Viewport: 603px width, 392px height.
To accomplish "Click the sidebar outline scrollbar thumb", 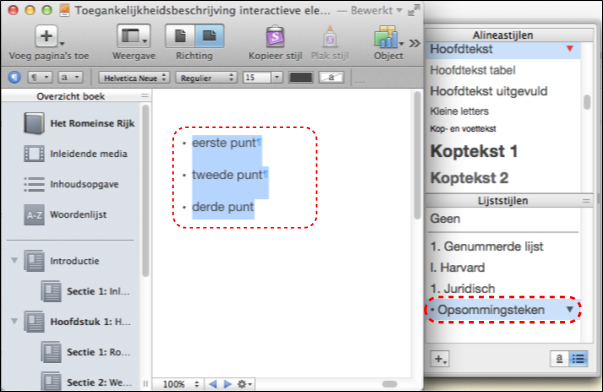I will click(145, 191).
